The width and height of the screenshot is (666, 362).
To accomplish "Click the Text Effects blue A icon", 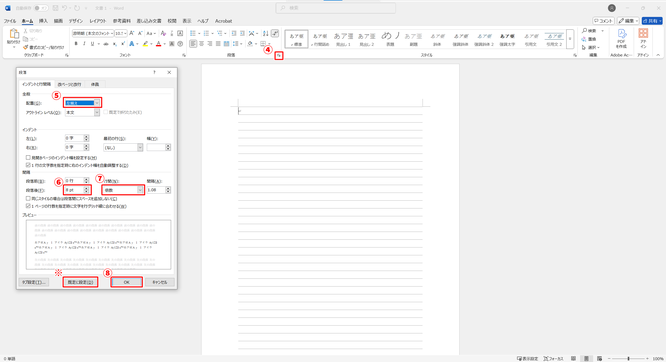I will (x=132, y=44).
